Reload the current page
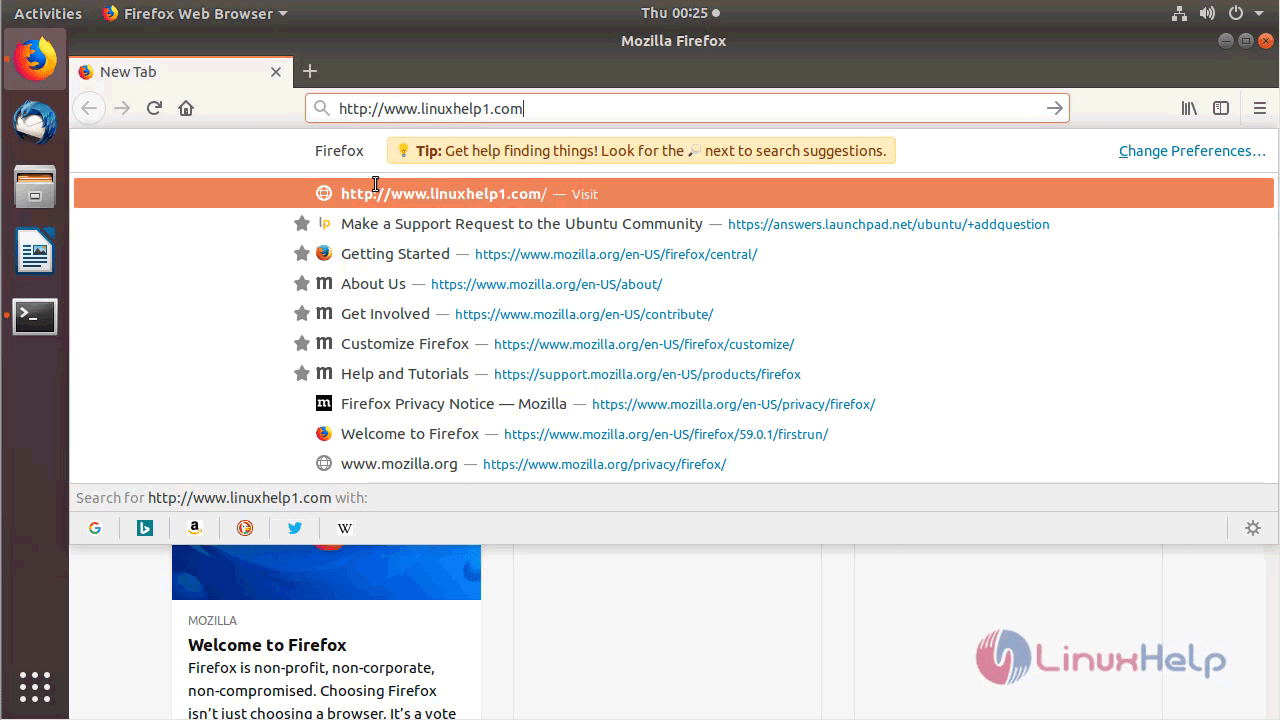Screen dimensions: 1280x720 [x=154, y=108]
